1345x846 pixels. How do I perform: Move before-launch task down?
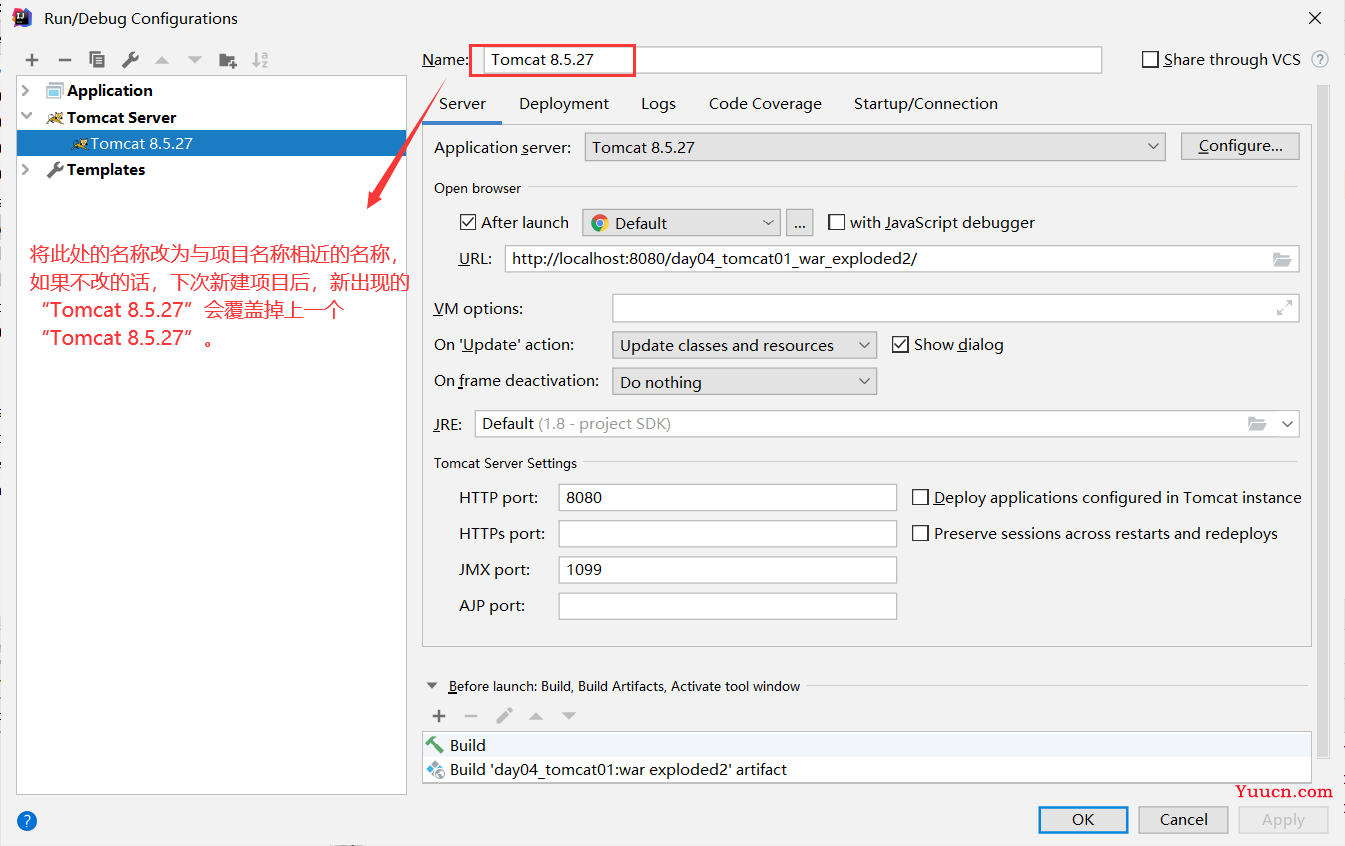568,716
